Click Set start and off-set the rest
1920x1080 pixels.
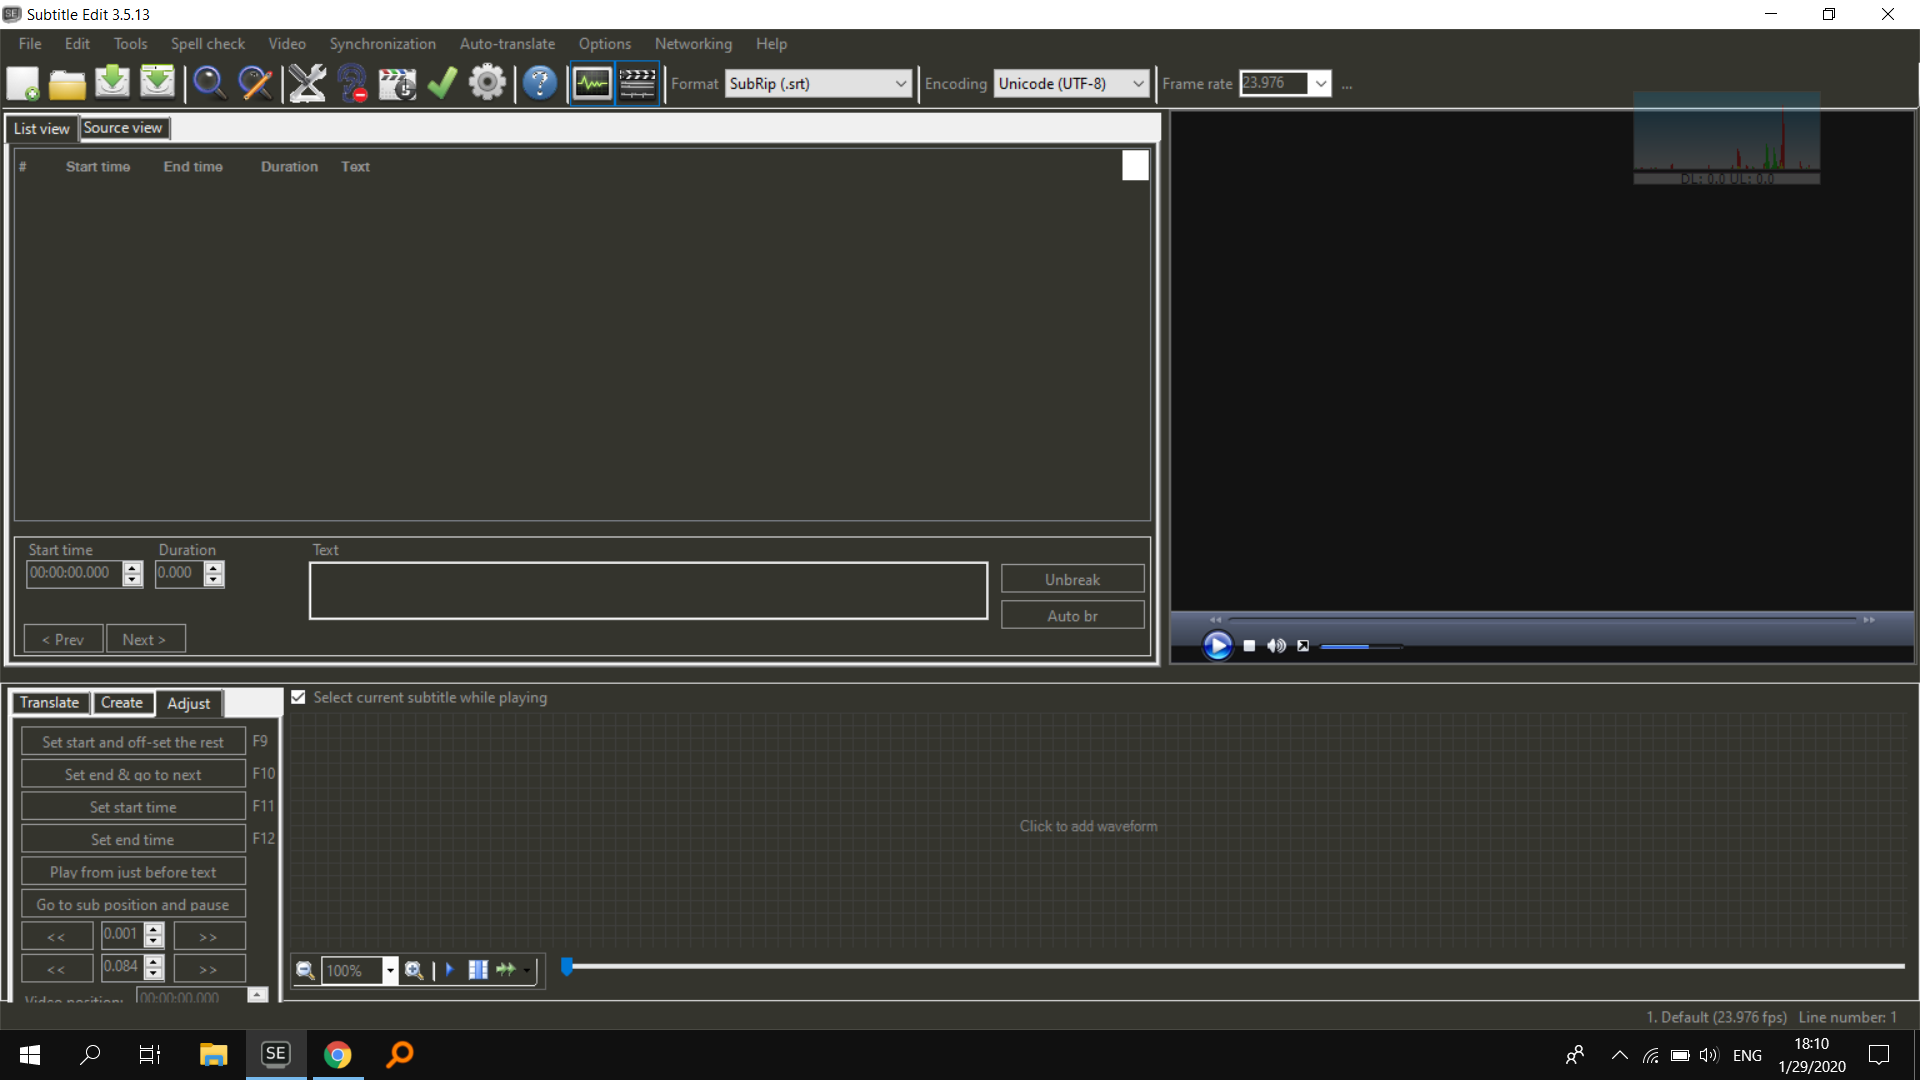[x=133, y=742]
